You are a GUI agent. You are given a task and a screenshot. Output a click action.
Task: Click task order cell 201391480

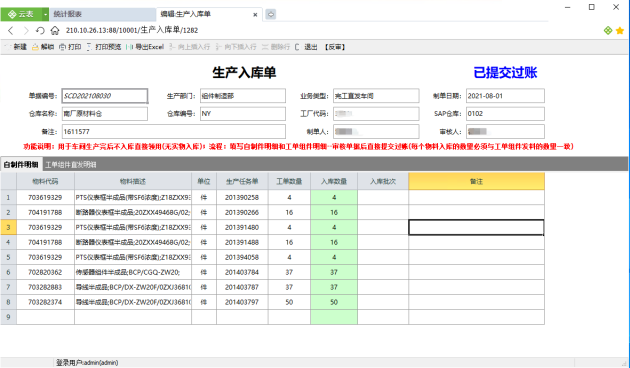(x=242, y=227)
